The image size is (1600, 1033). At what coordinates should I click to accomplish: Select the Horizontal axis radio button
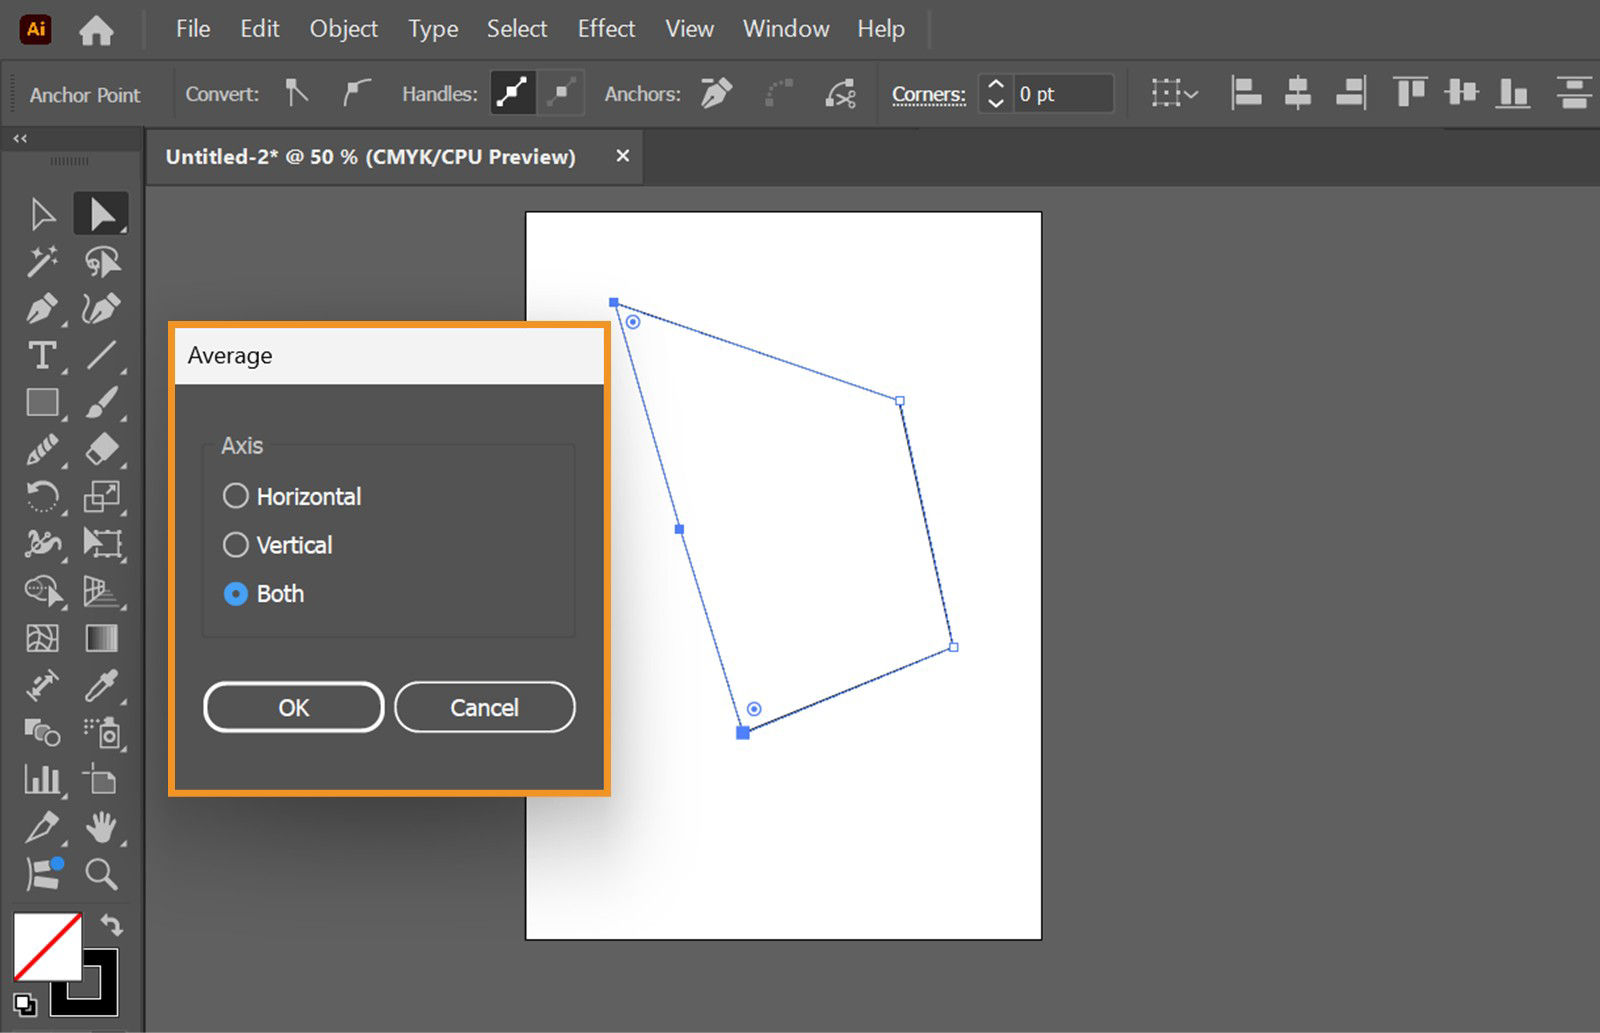coord(236,495)
